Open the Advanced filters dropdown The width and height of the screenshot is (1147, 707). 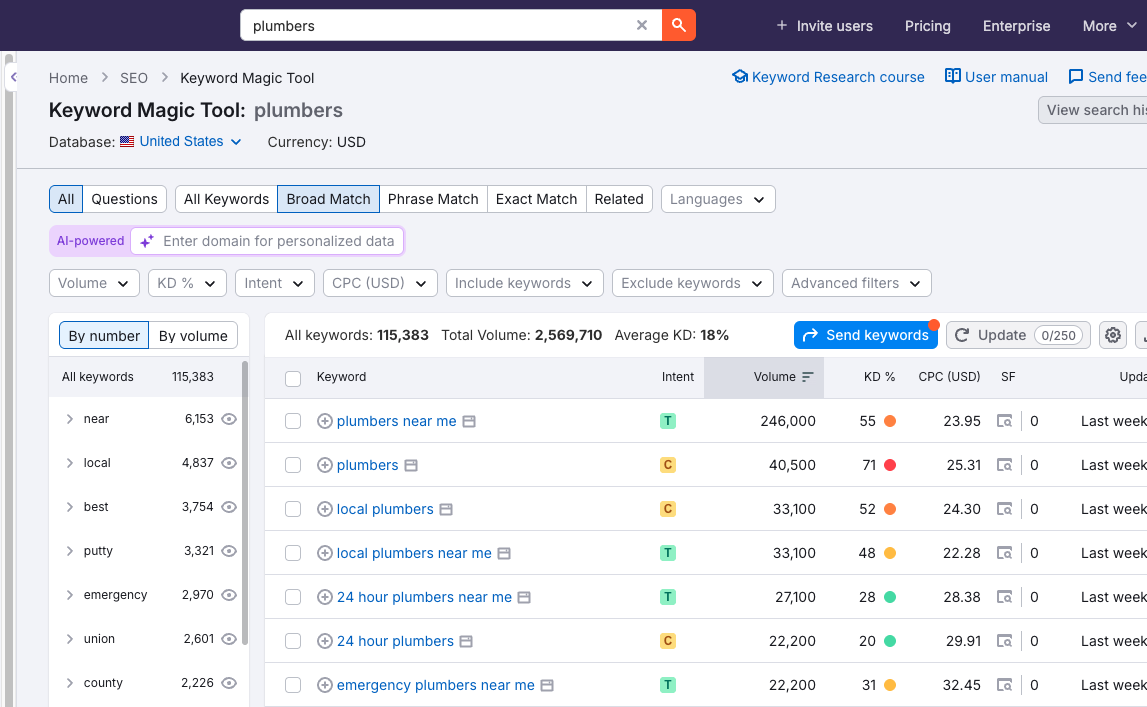tap(857, 283)
